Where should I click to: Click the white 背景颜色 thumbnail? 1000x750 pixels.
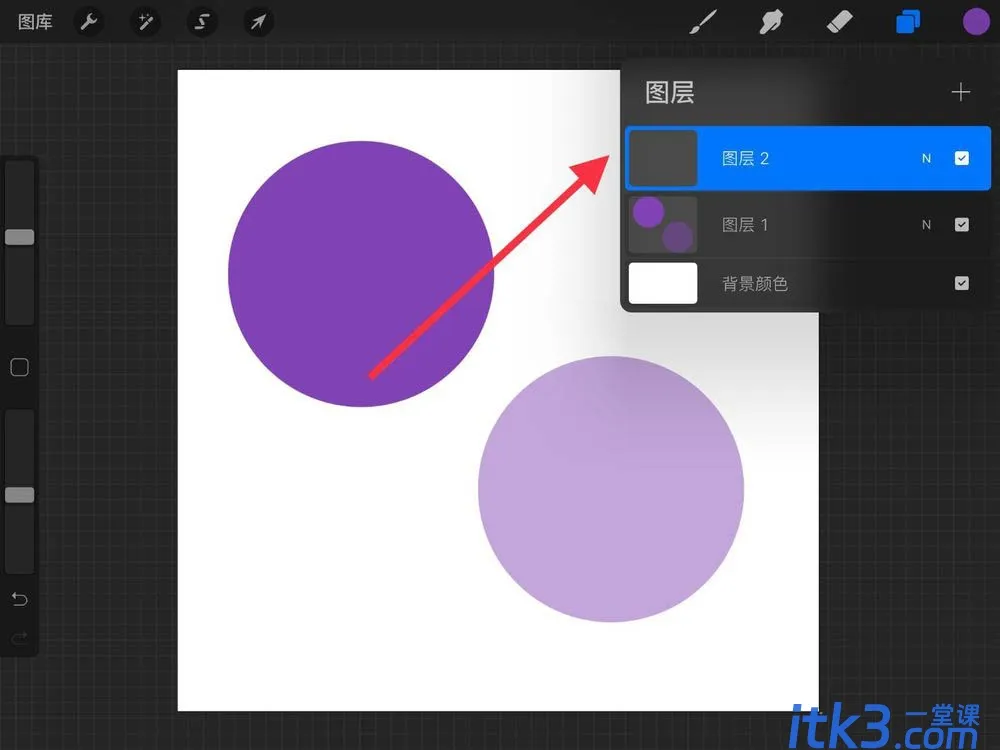[663, 283]
